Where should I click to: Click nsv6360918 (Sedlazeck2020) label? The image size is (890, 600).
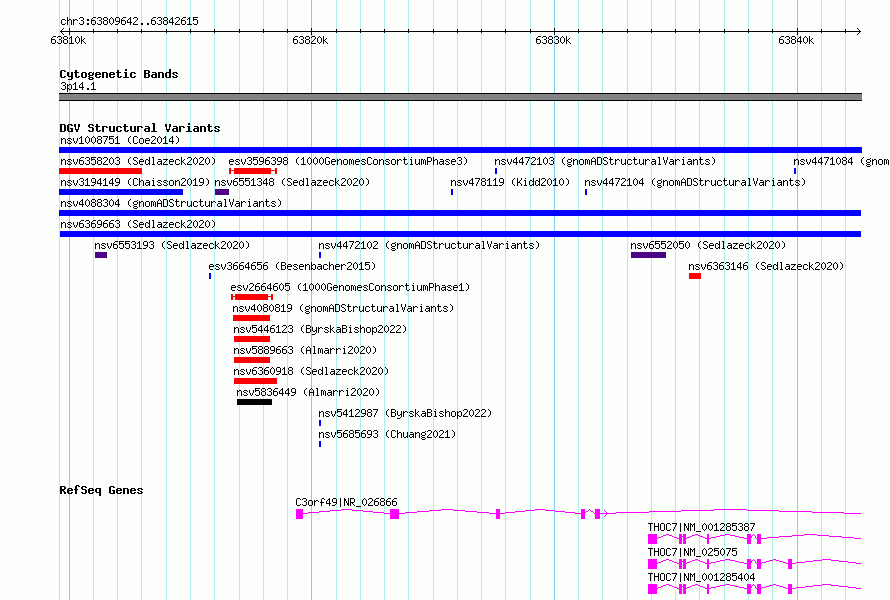point(311,371)
